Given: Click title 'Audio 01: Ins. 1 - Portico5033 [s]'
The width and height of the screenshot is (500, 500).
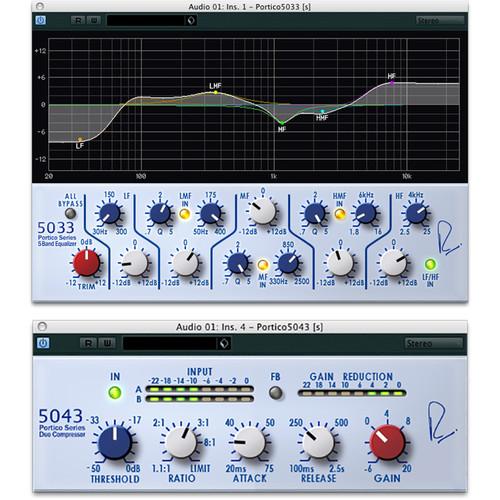Looking at the screenshot, I should 250,7.
